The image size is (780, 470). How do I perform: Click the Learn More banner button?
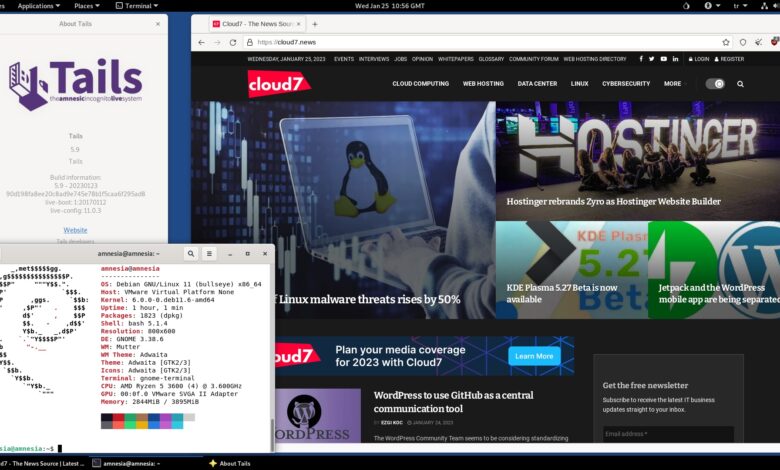(534, 356)
